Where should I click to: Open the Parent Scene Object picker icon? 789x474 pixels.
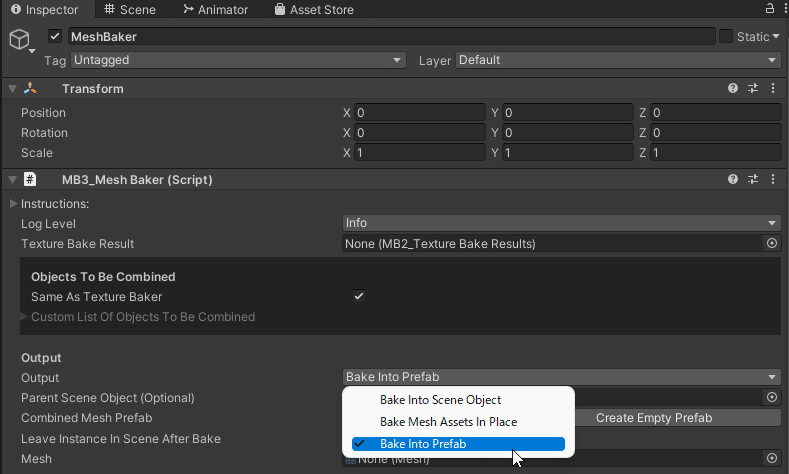772,397
